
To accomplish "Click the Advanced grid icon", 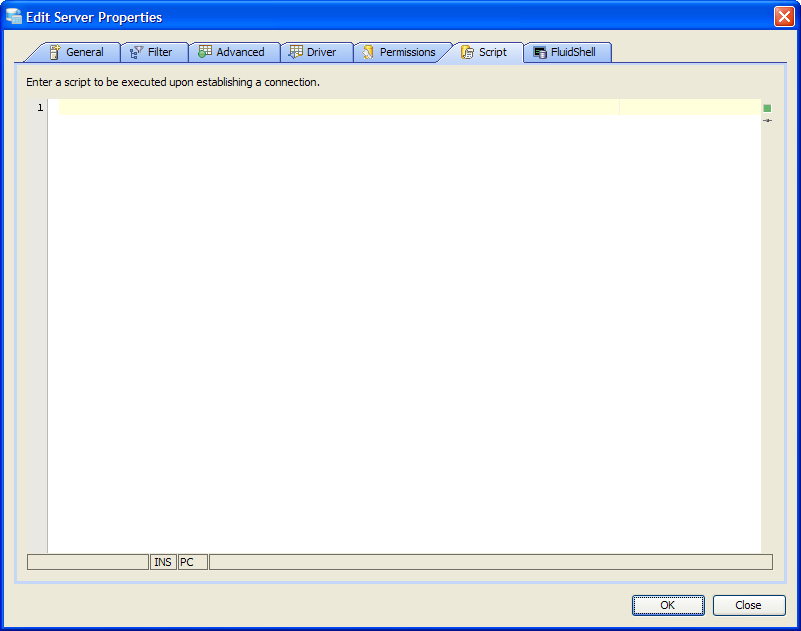I will point(205,52).
